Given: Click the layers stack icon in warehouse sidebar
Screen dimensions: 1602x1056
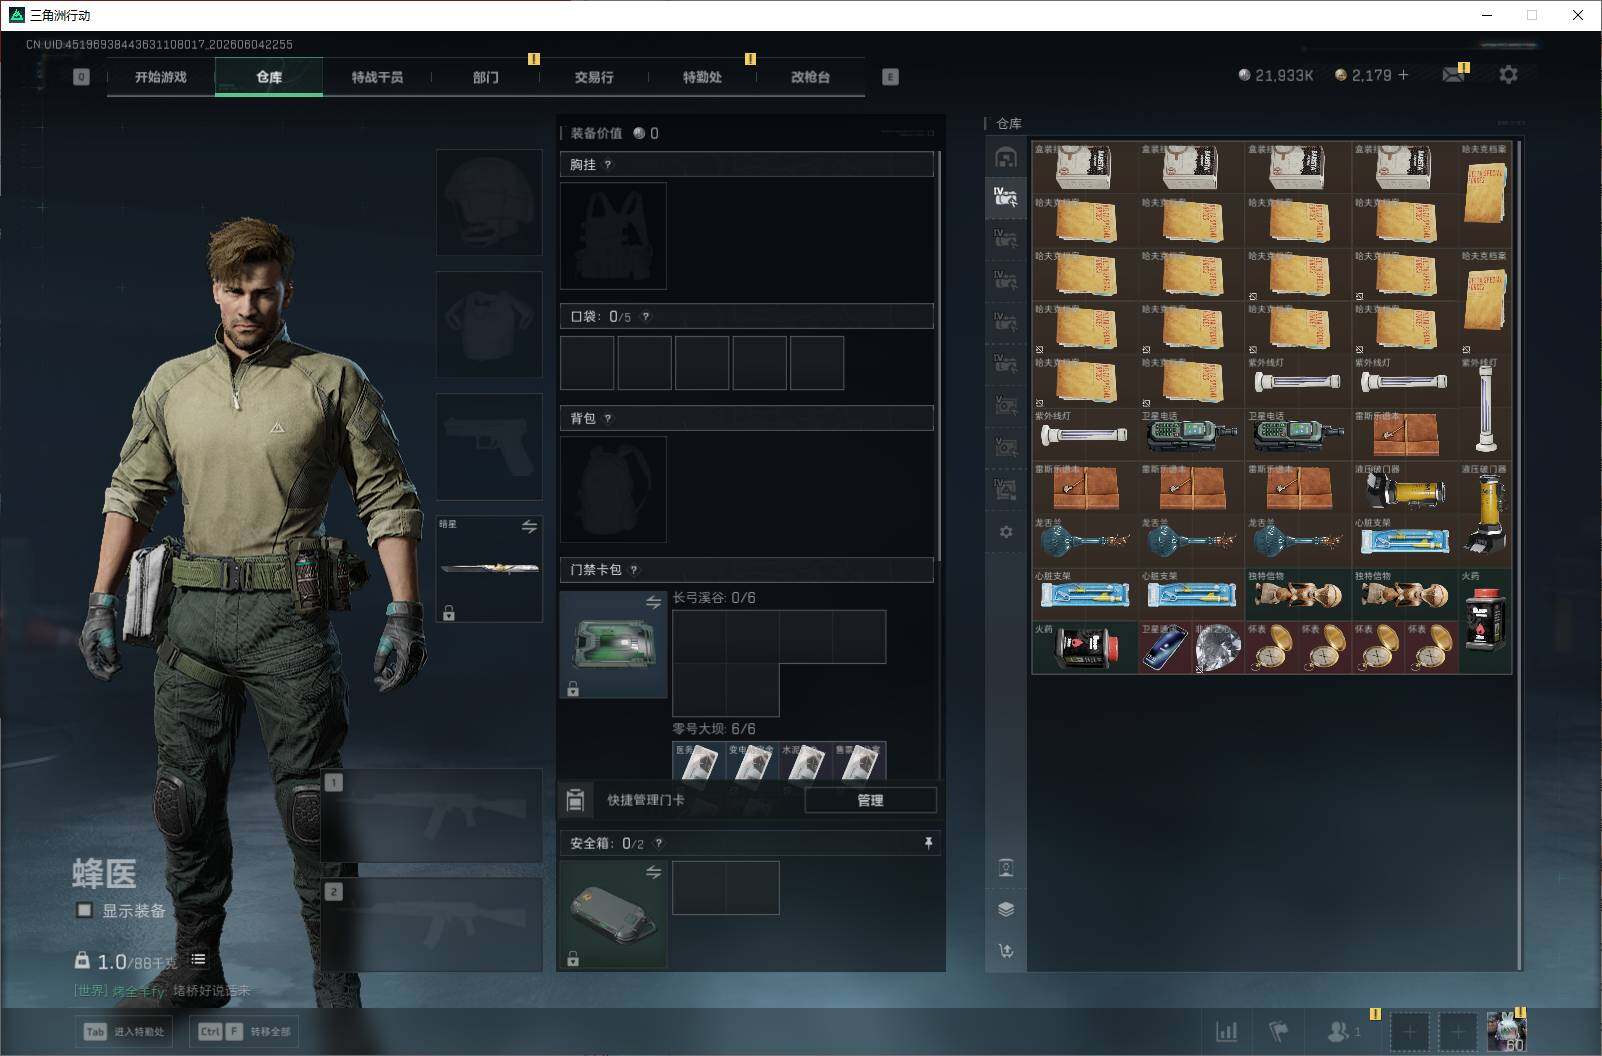Looking at the screenshot, I should click(1006, 909).
